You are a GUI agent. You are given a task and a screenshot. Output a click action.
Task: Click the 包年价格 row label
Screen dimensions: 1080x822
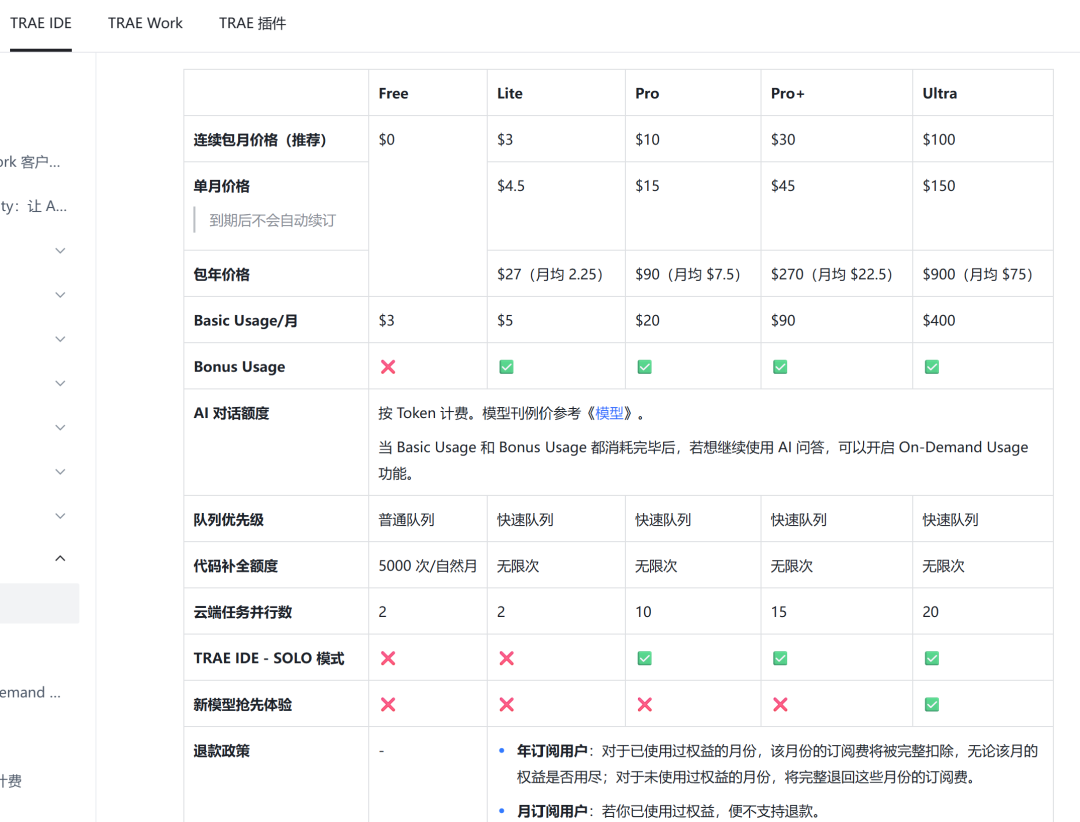pos(221,274)
